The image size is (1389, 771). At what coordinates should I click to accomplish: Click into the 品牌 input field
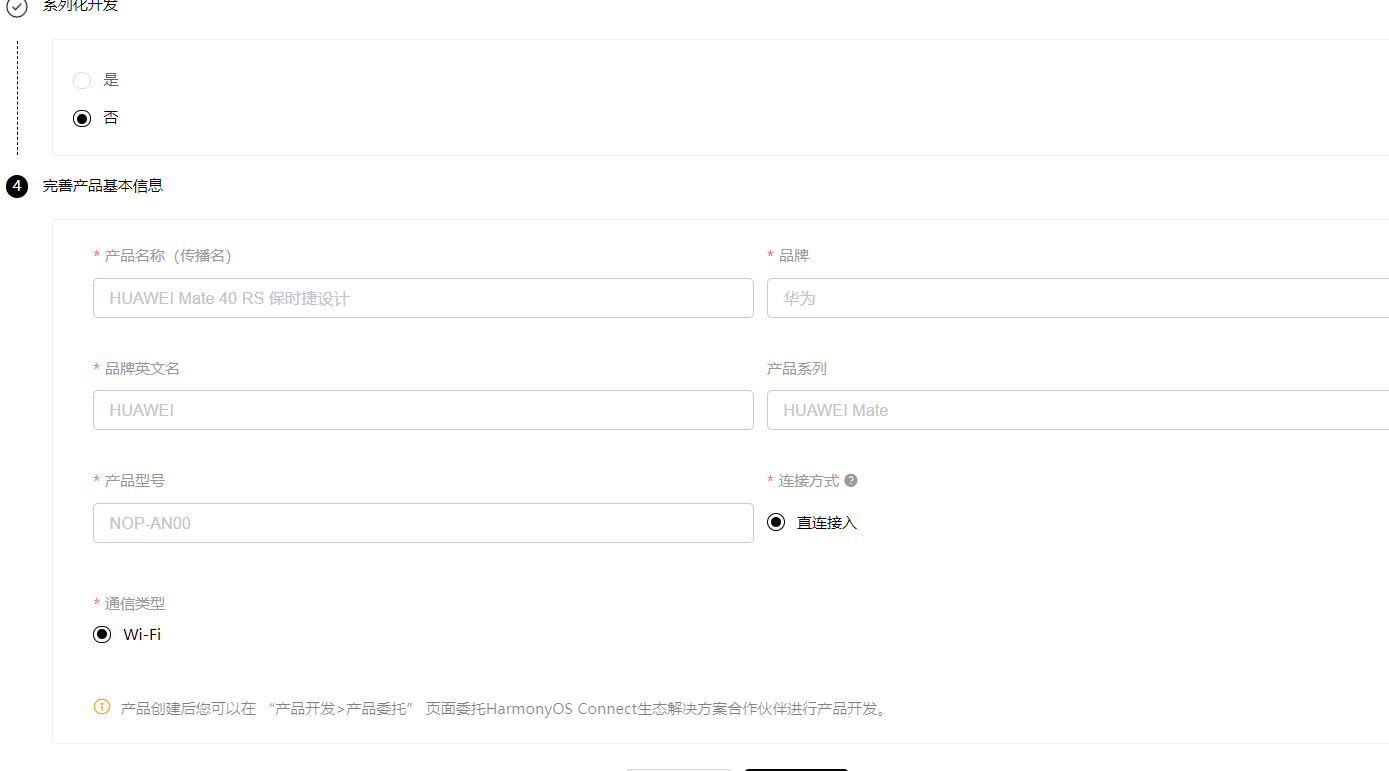click(x=1078, y=298)
